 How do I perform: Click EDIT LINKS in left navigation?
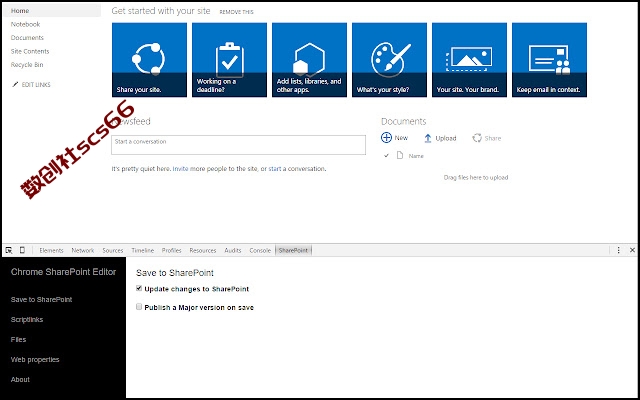tap(36, 84)
